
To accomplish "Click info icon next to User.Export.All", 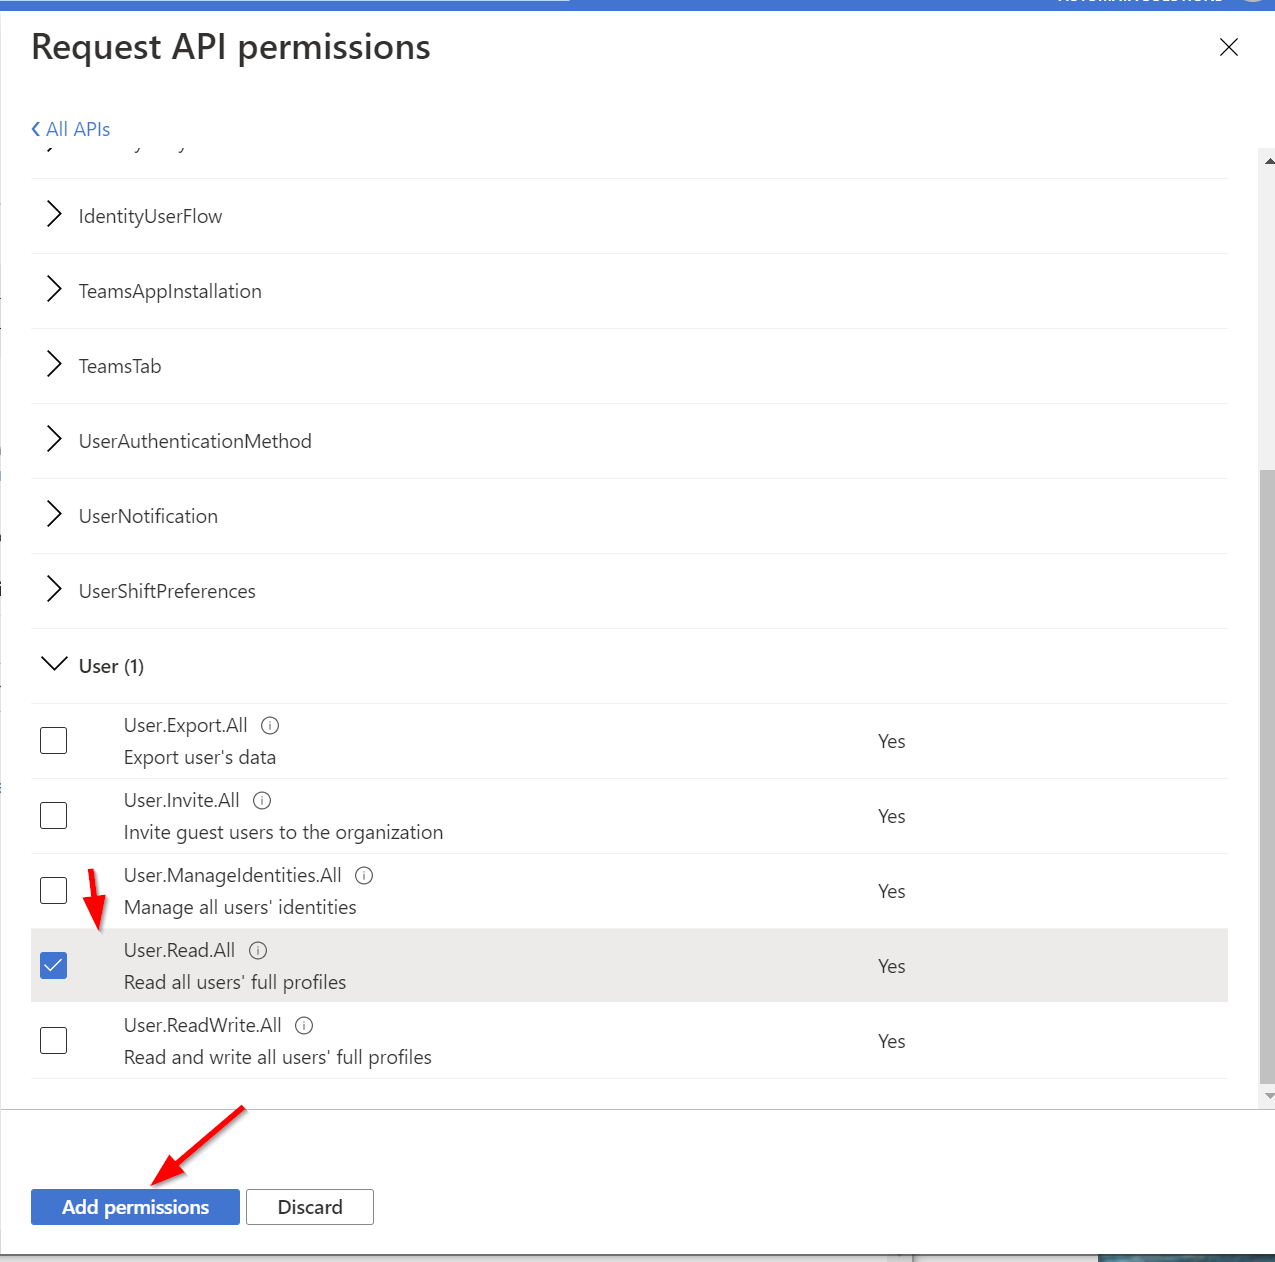I will pyautogui.click(x=270, y=726).
